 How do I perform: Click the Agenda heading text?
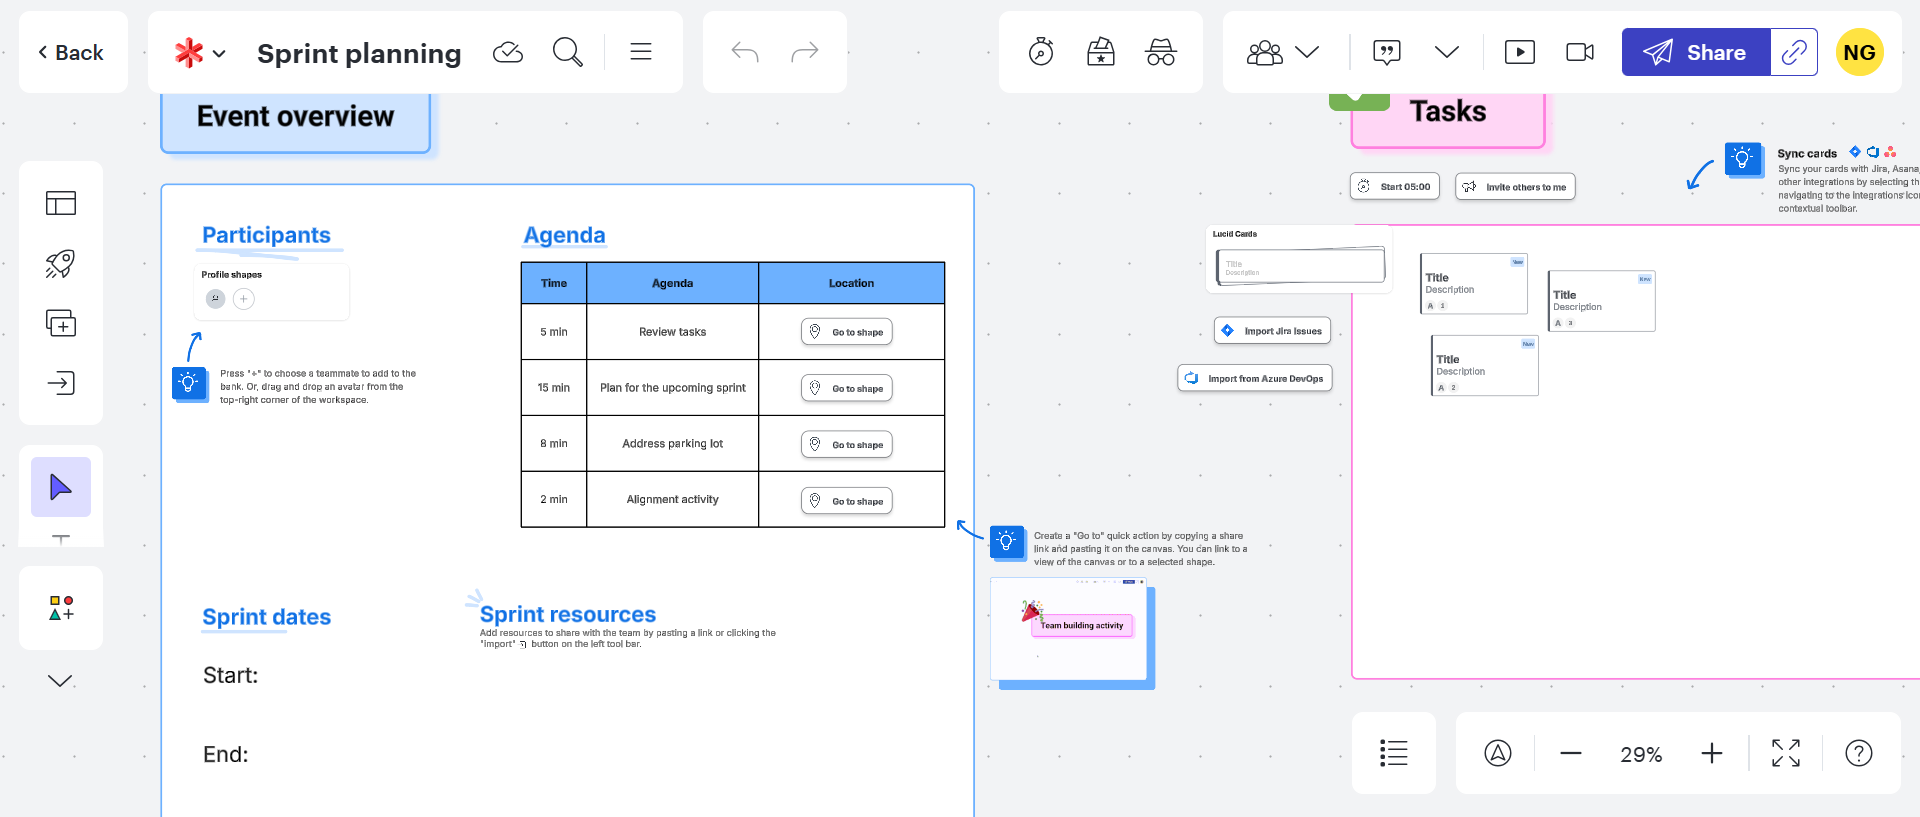point(564,235)
